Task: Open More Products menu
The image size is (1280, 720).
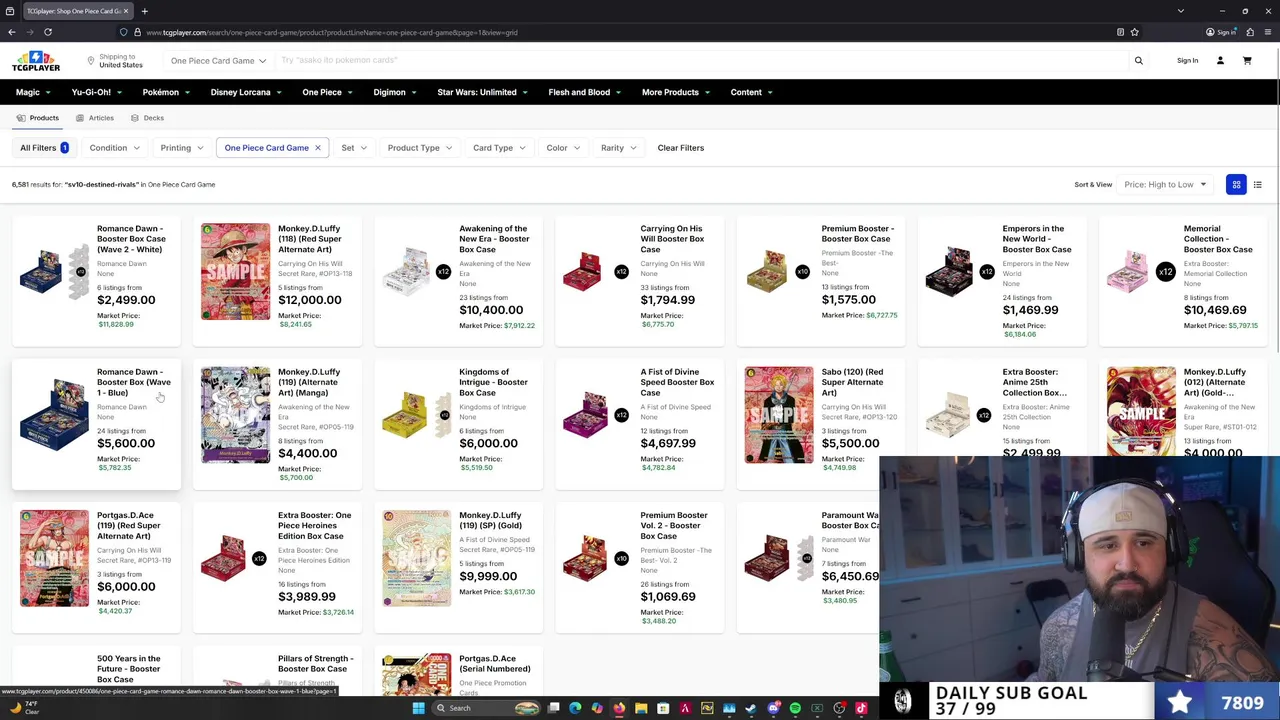Action: (676, 92)
